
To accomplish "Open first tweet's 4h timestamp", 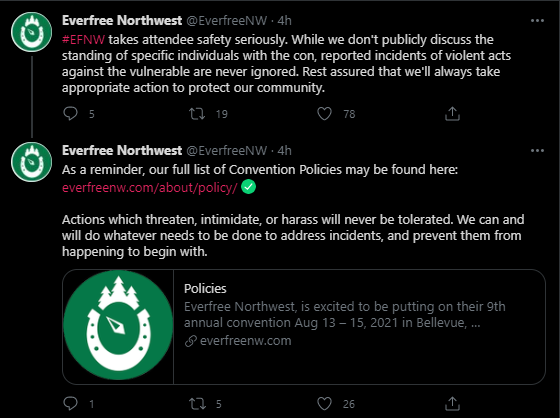I will (x=285, y=21).
